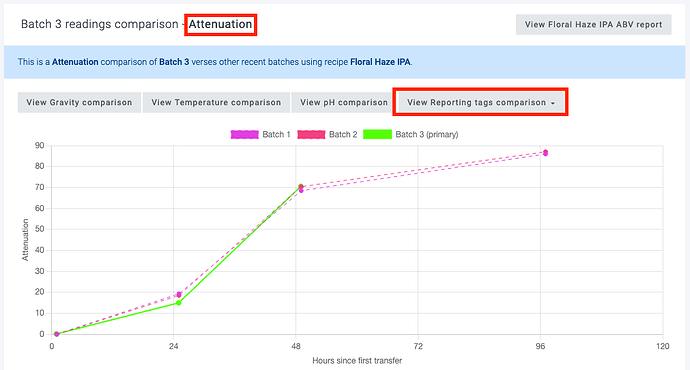Click the 72 label on the x-axis
This screenshot has height=370, width=690.
coord(418,346)
